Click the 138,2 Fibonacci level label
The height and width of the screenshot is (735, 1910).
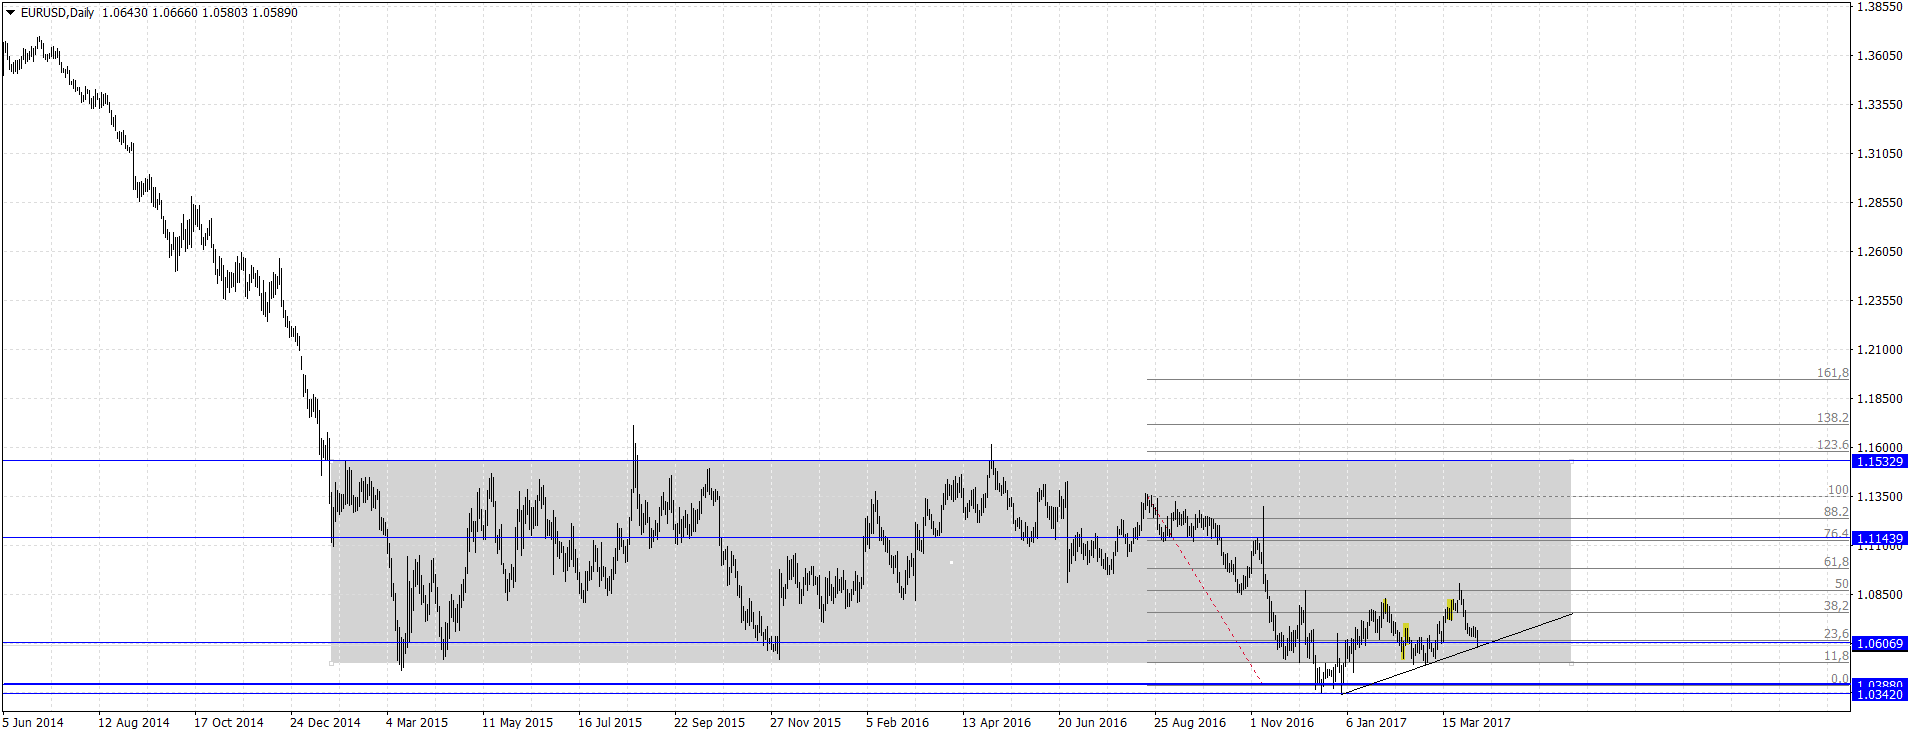pos(1832,418)
